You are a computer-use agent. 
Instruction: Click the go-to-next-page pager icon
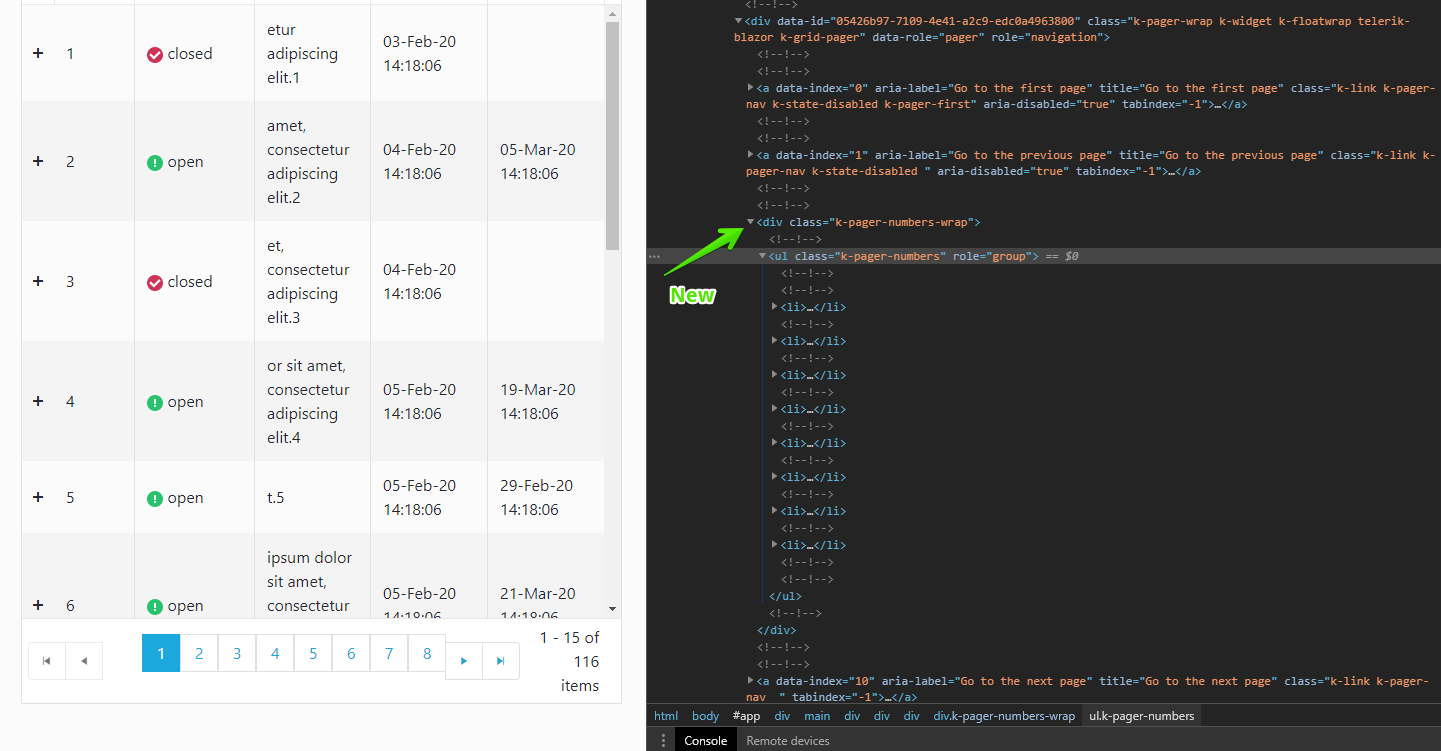pos(463,660)
